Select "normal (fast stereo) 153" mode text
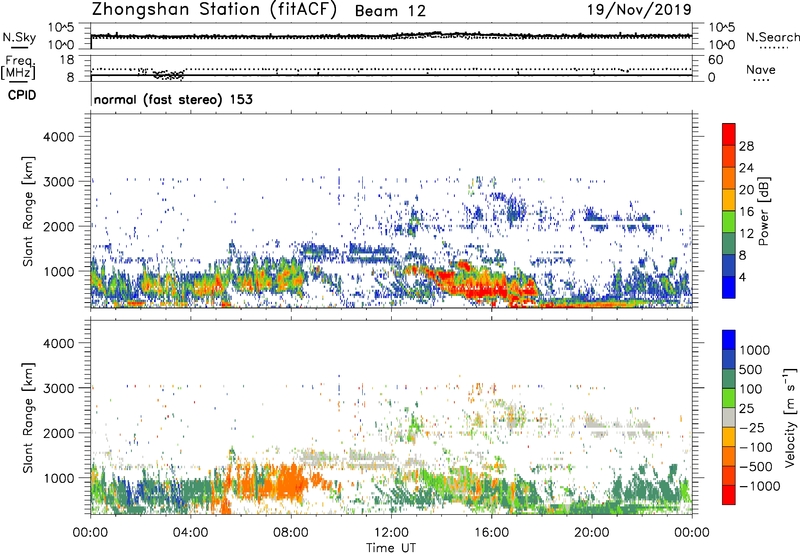The width and height of the screenshot is (800, 554). (173, 99)
